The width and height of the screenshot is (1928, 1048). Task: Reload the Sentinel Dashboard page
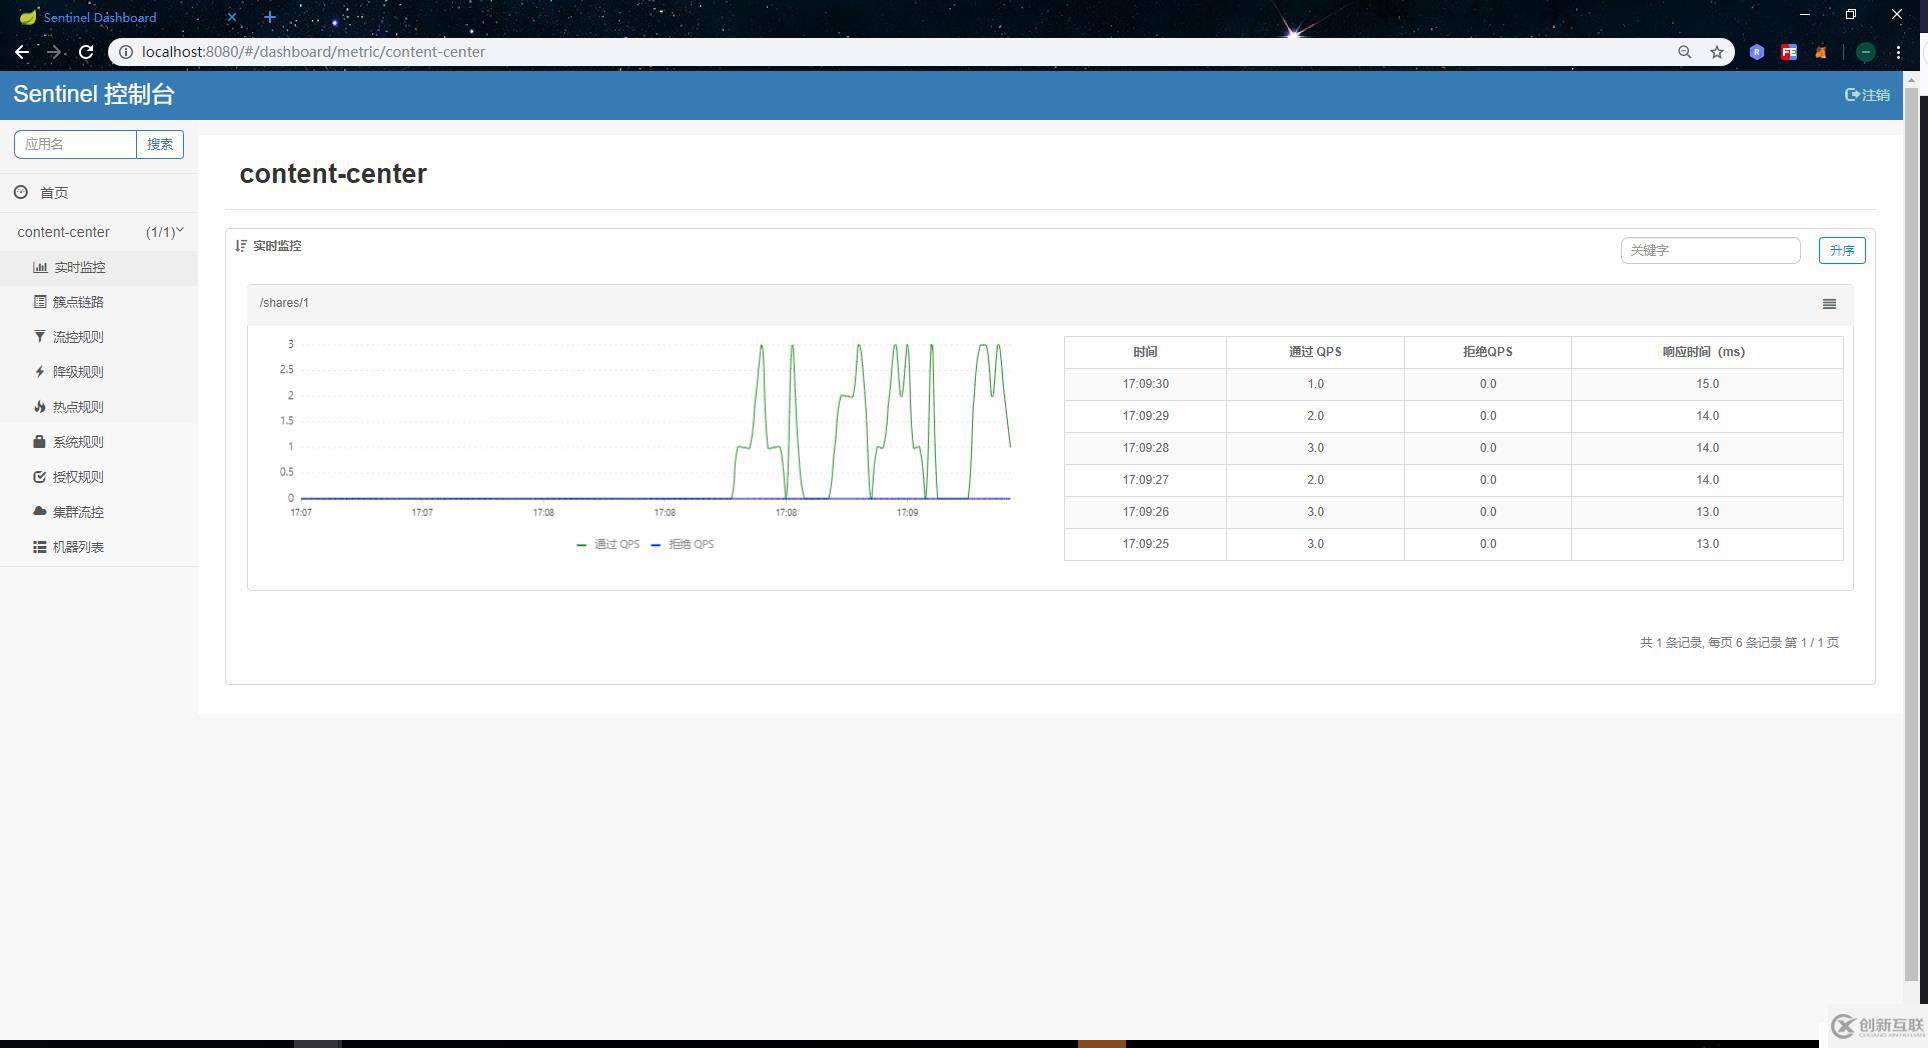[86, 52]
